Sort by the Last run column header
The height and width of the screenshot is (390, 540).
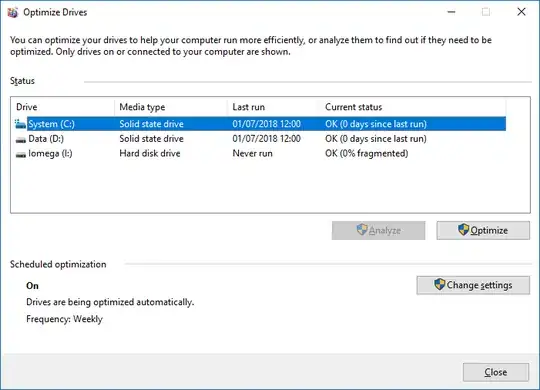click(x=272, y=107)
